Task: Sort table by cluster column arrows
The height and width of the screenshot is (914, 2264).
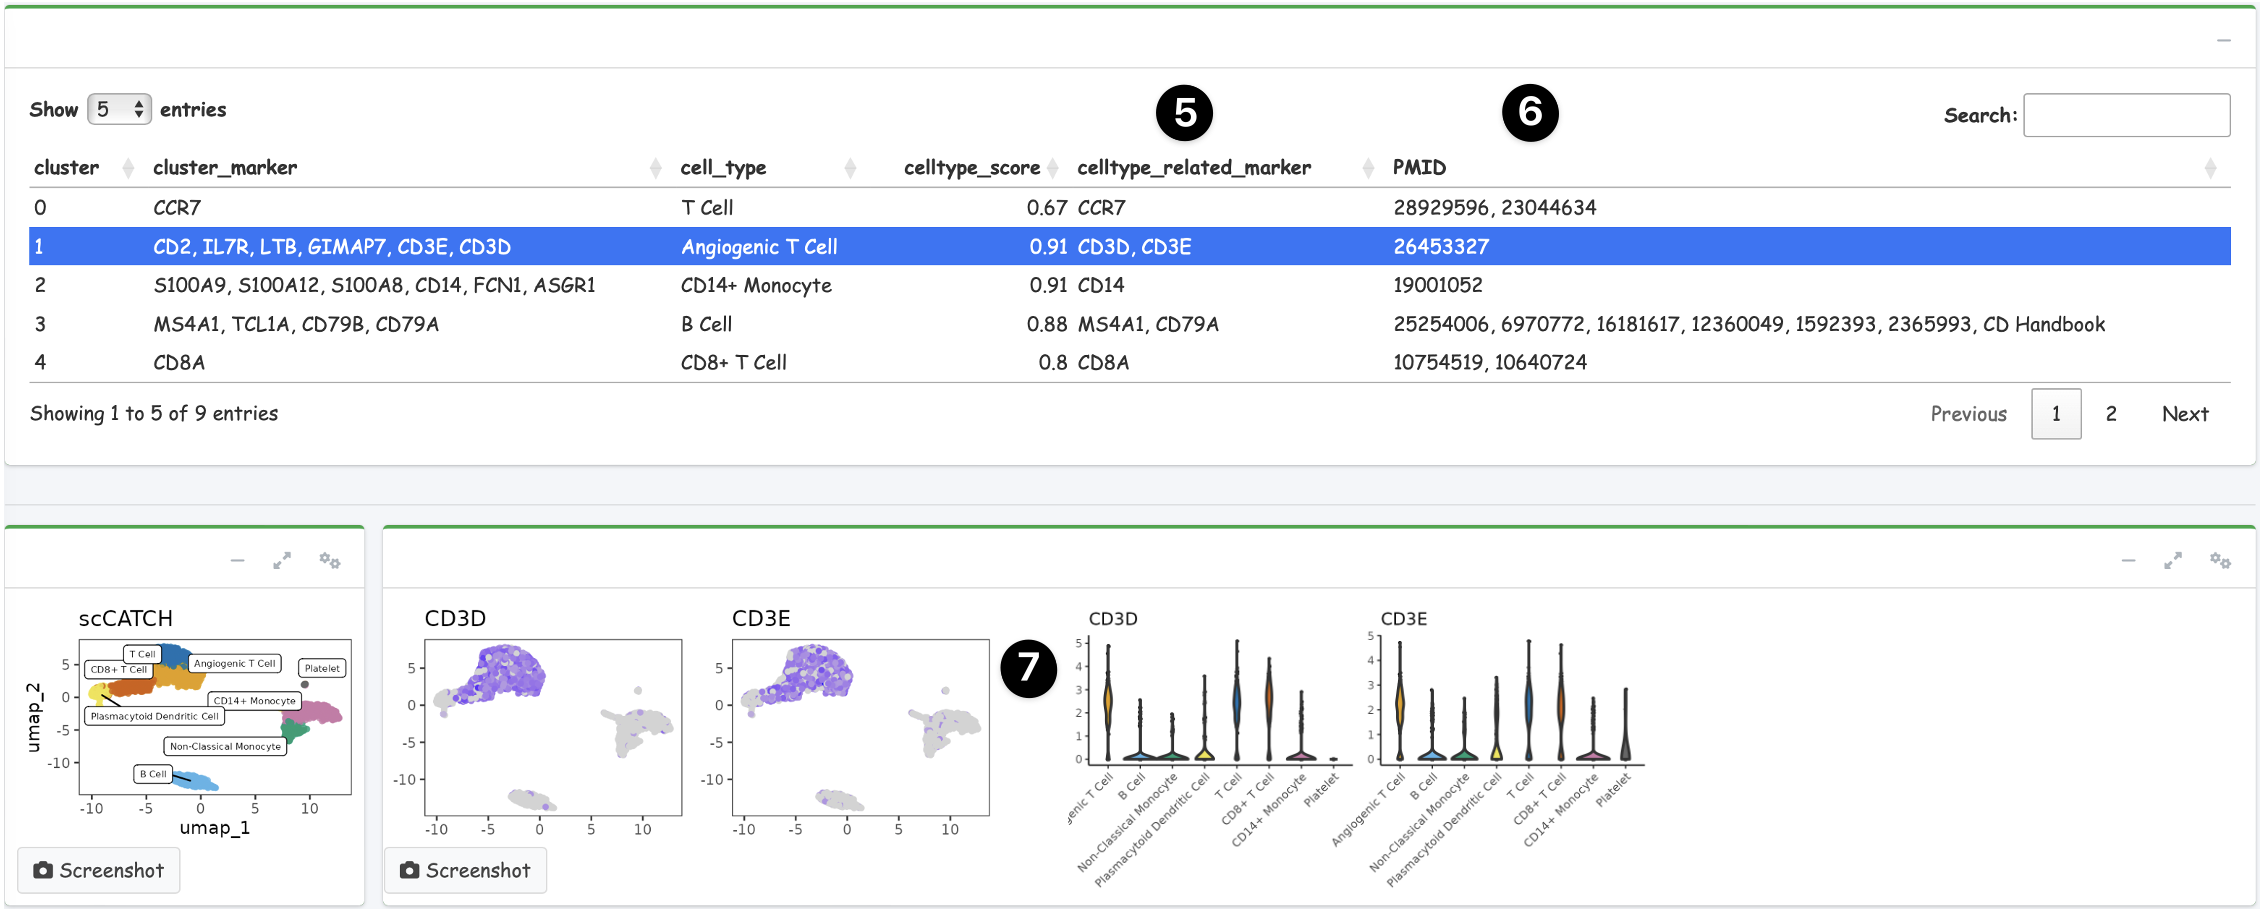Action: click(128, 168)
